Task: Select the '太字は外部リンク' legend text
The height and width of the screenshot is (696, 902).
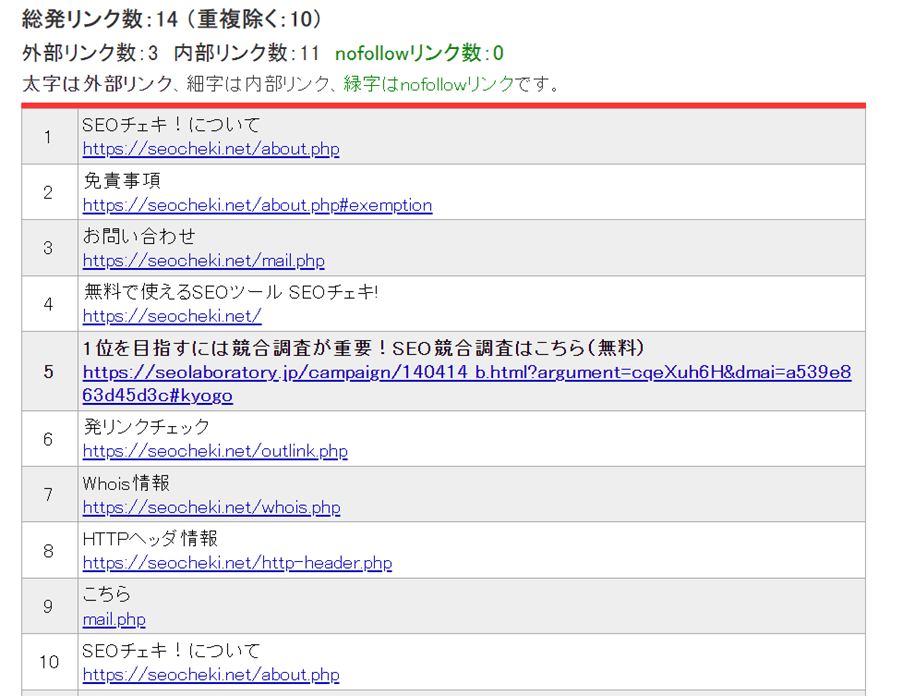Action: pyautogui.click(x=97, y=85)
